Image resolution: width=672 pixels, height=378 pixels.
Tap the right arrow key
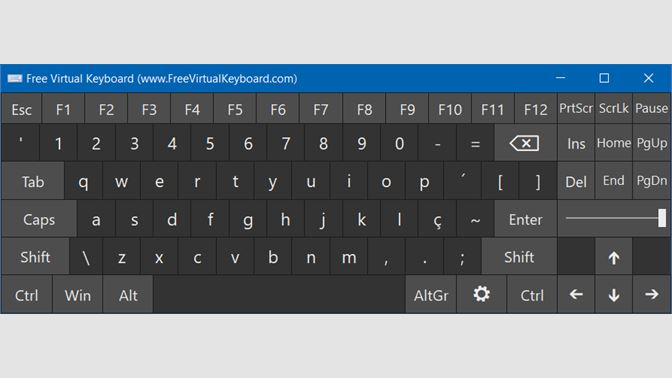(651, 294)
